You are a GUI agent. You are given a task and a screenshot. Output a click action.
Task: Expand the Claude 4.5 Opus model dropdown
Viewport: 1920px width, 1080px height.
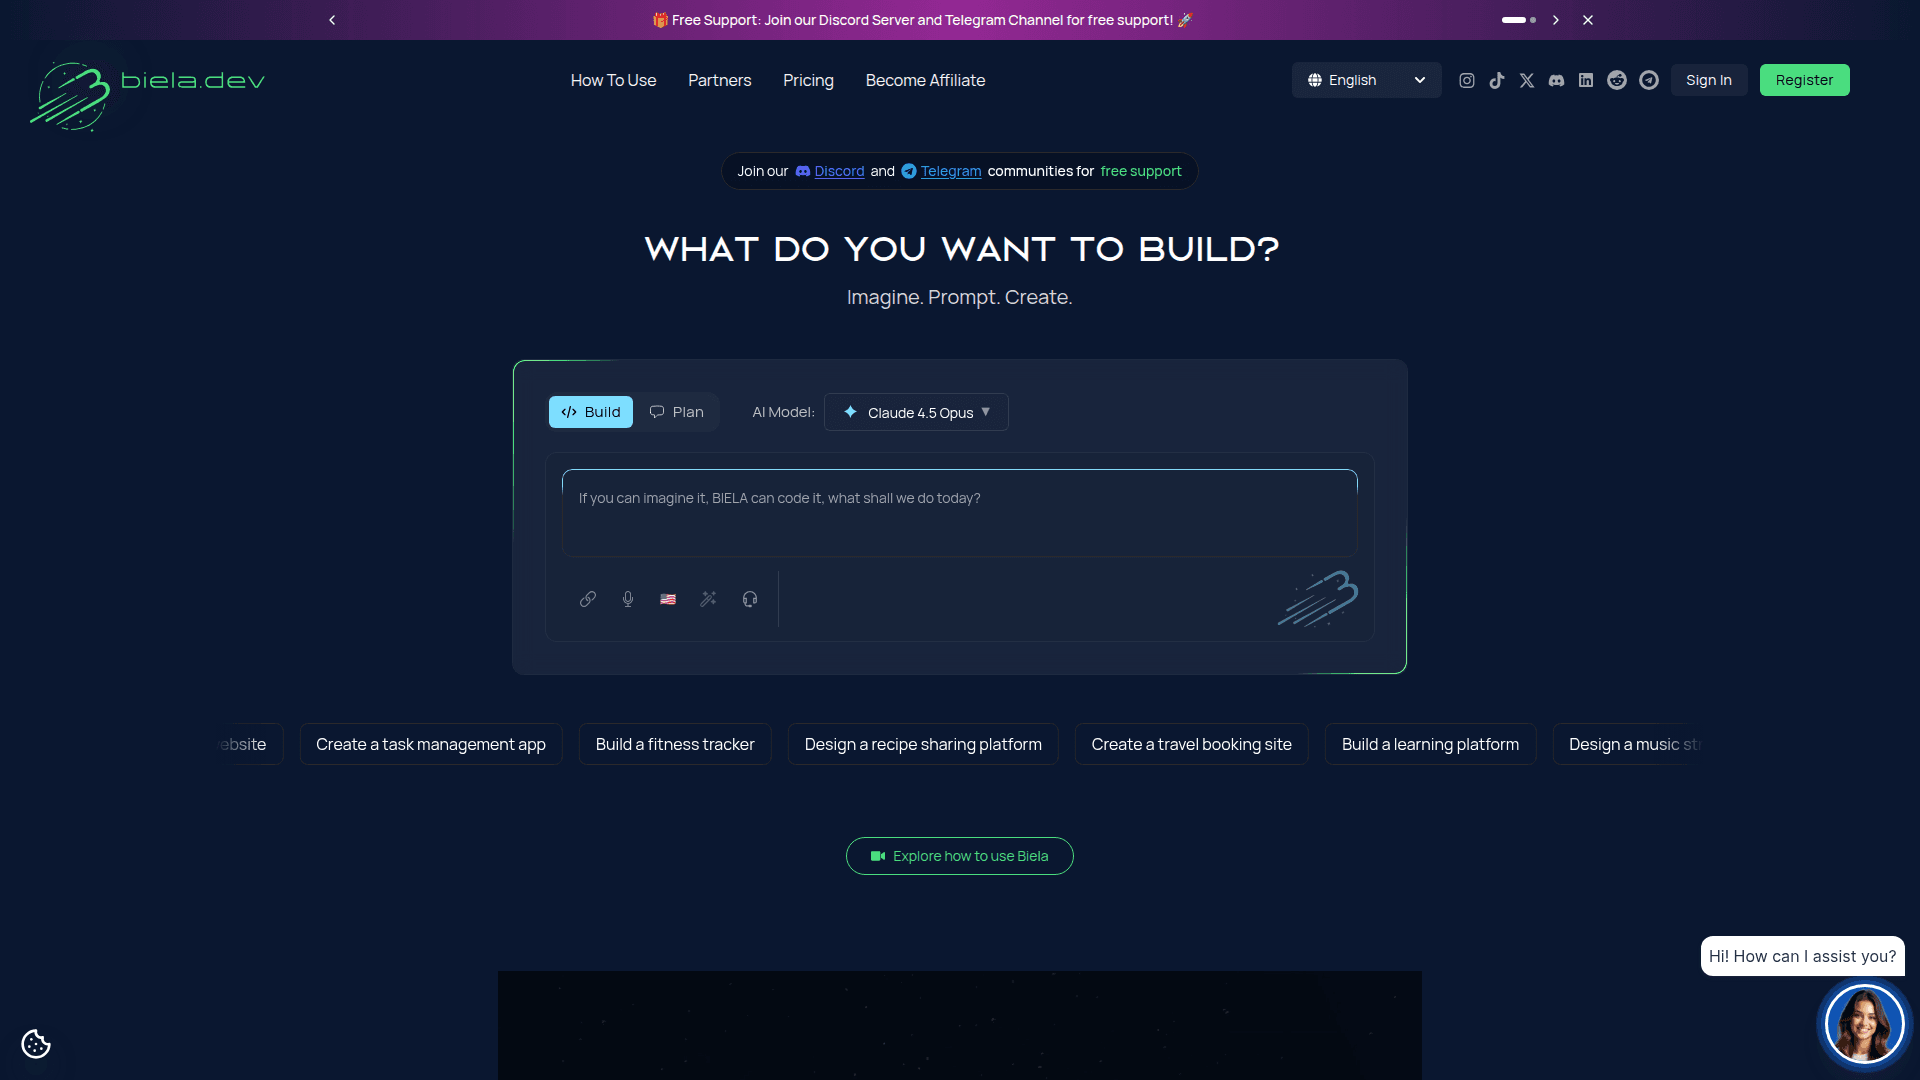pyautogui.click(x=916, y=412)
